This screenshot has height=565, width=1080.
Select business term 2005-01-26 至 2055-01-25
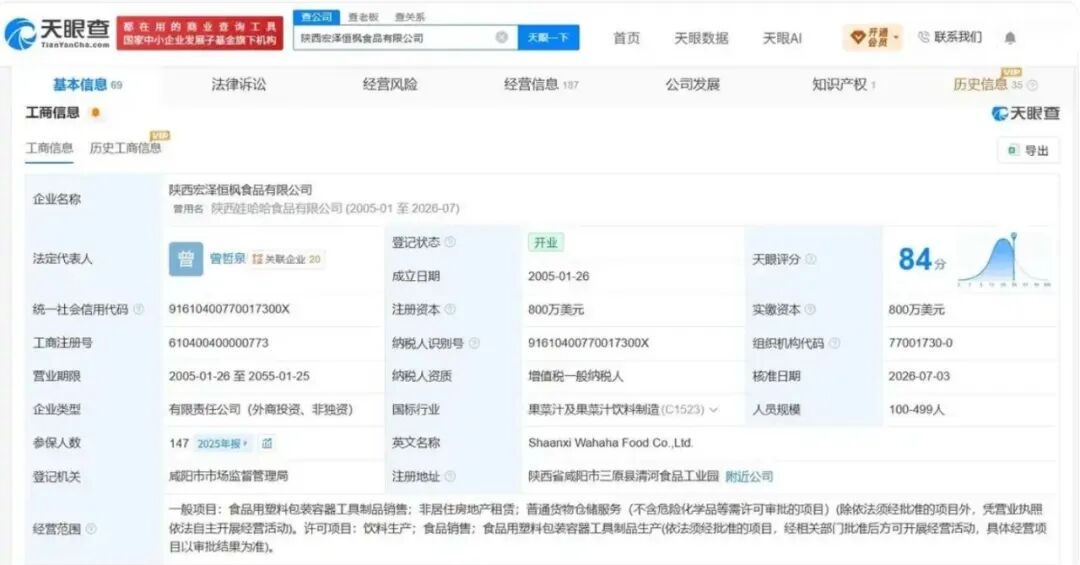pyautogui.click(x=239, y=376)
